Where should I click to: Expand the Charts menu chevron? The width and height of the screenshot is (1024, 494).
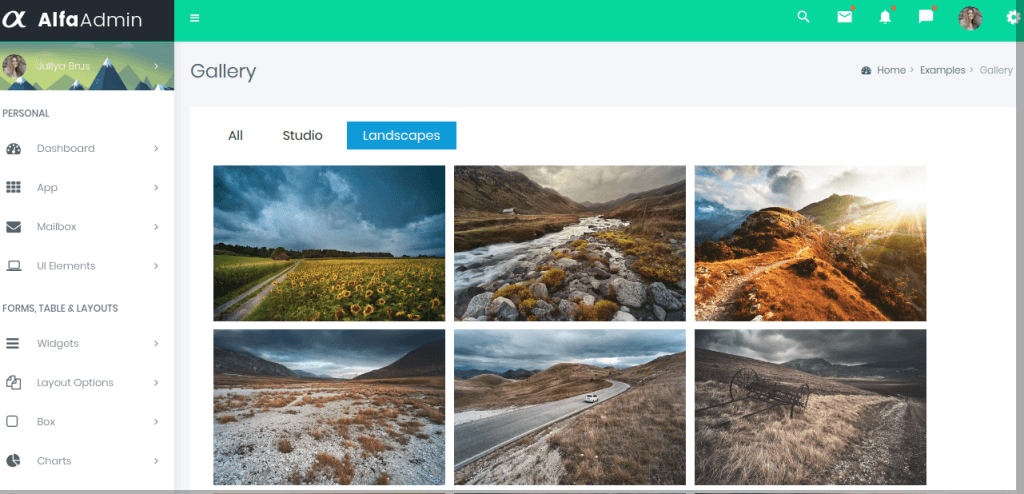coord(156,461)
